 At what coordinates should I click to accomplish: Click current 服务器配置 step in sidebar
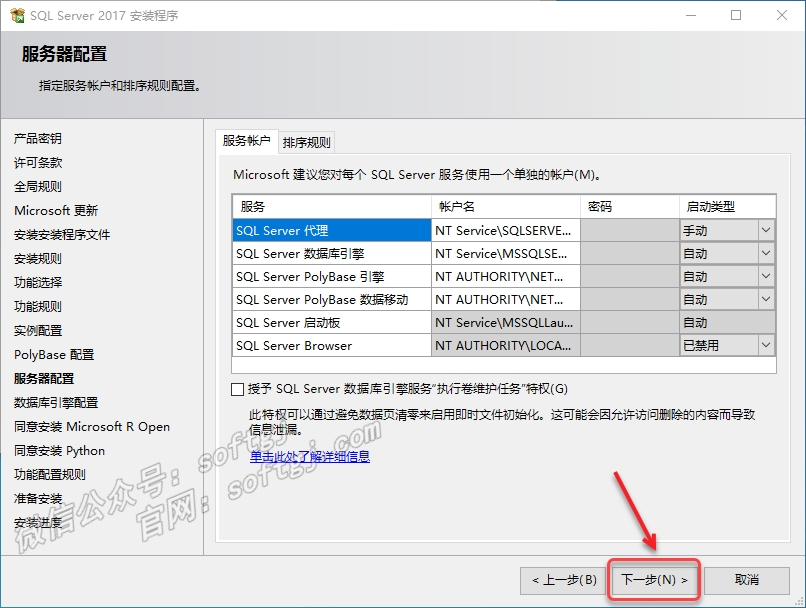[44, 378]
